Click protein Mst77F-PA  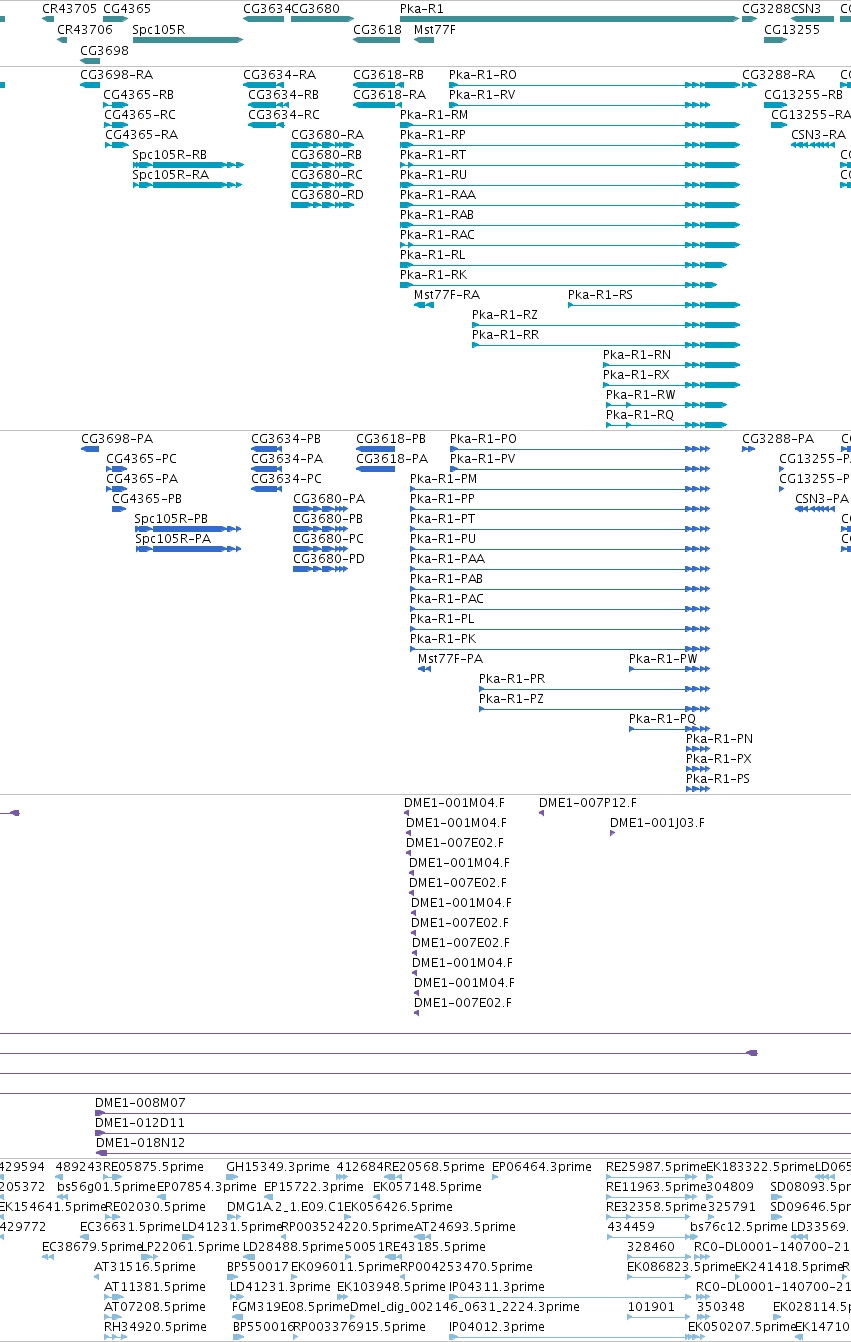pyautogui.click(x=450, y=659)
